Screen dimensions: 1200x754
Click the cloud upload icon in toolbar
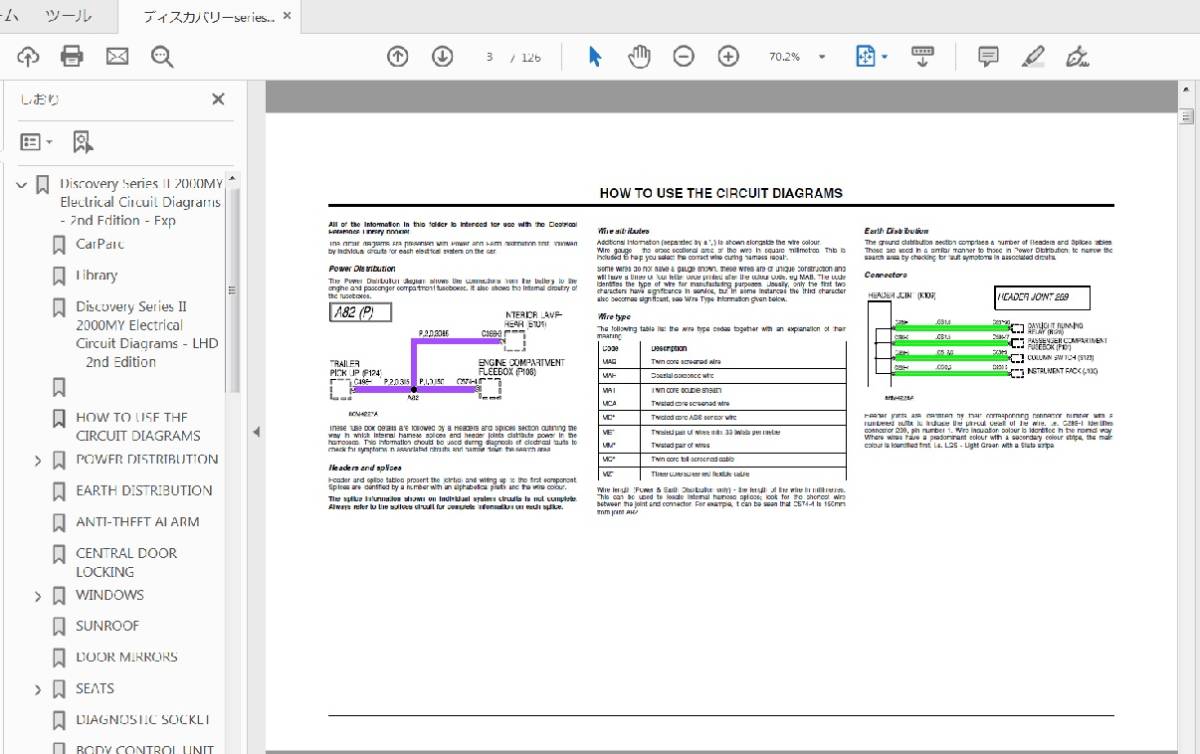point(28,56)
